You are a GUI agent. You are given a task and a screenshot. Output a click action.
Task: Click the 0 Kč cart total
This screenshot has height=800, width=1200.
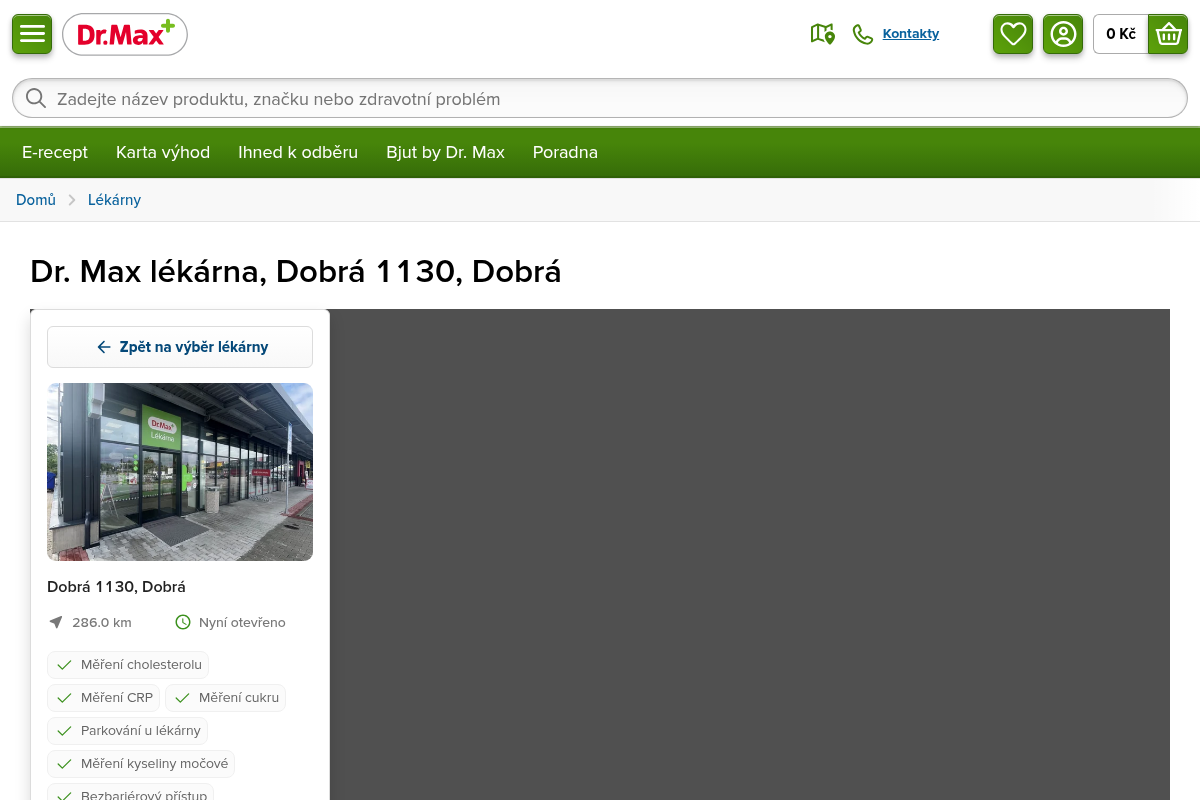pos(1121,34)
